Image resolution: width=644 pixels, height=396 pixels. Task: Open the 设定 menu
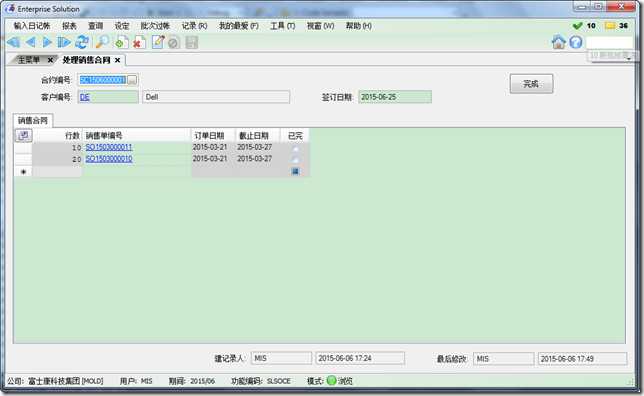(122, 26)
